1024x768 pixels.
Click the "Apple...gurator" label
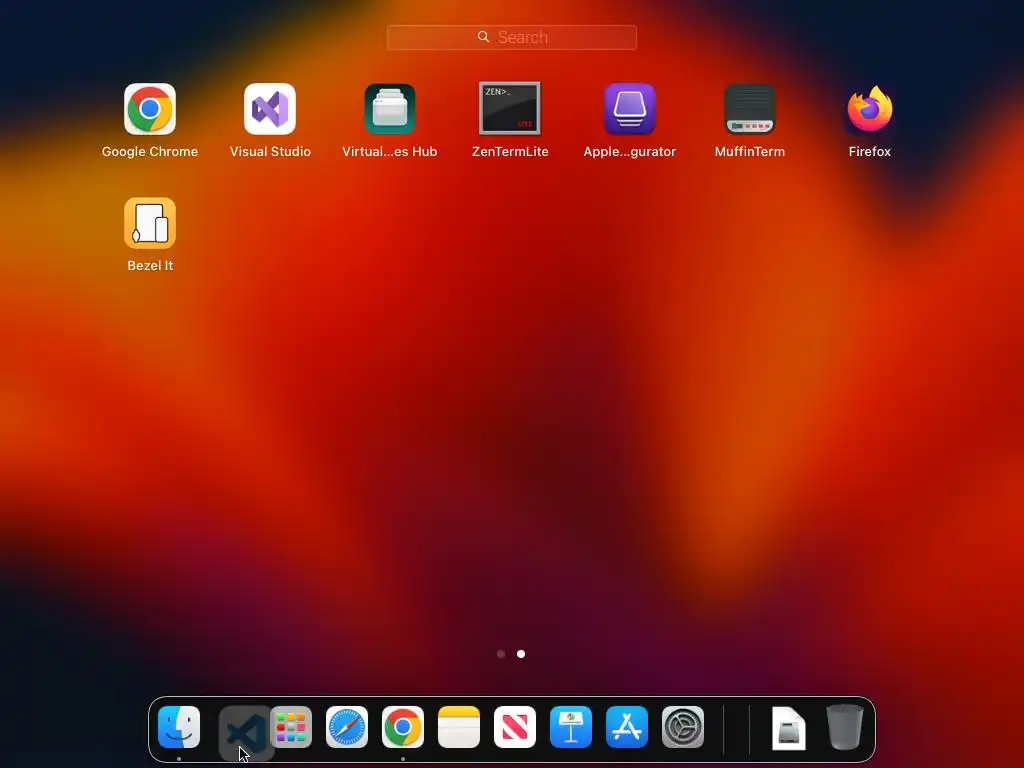pos(630,152)
